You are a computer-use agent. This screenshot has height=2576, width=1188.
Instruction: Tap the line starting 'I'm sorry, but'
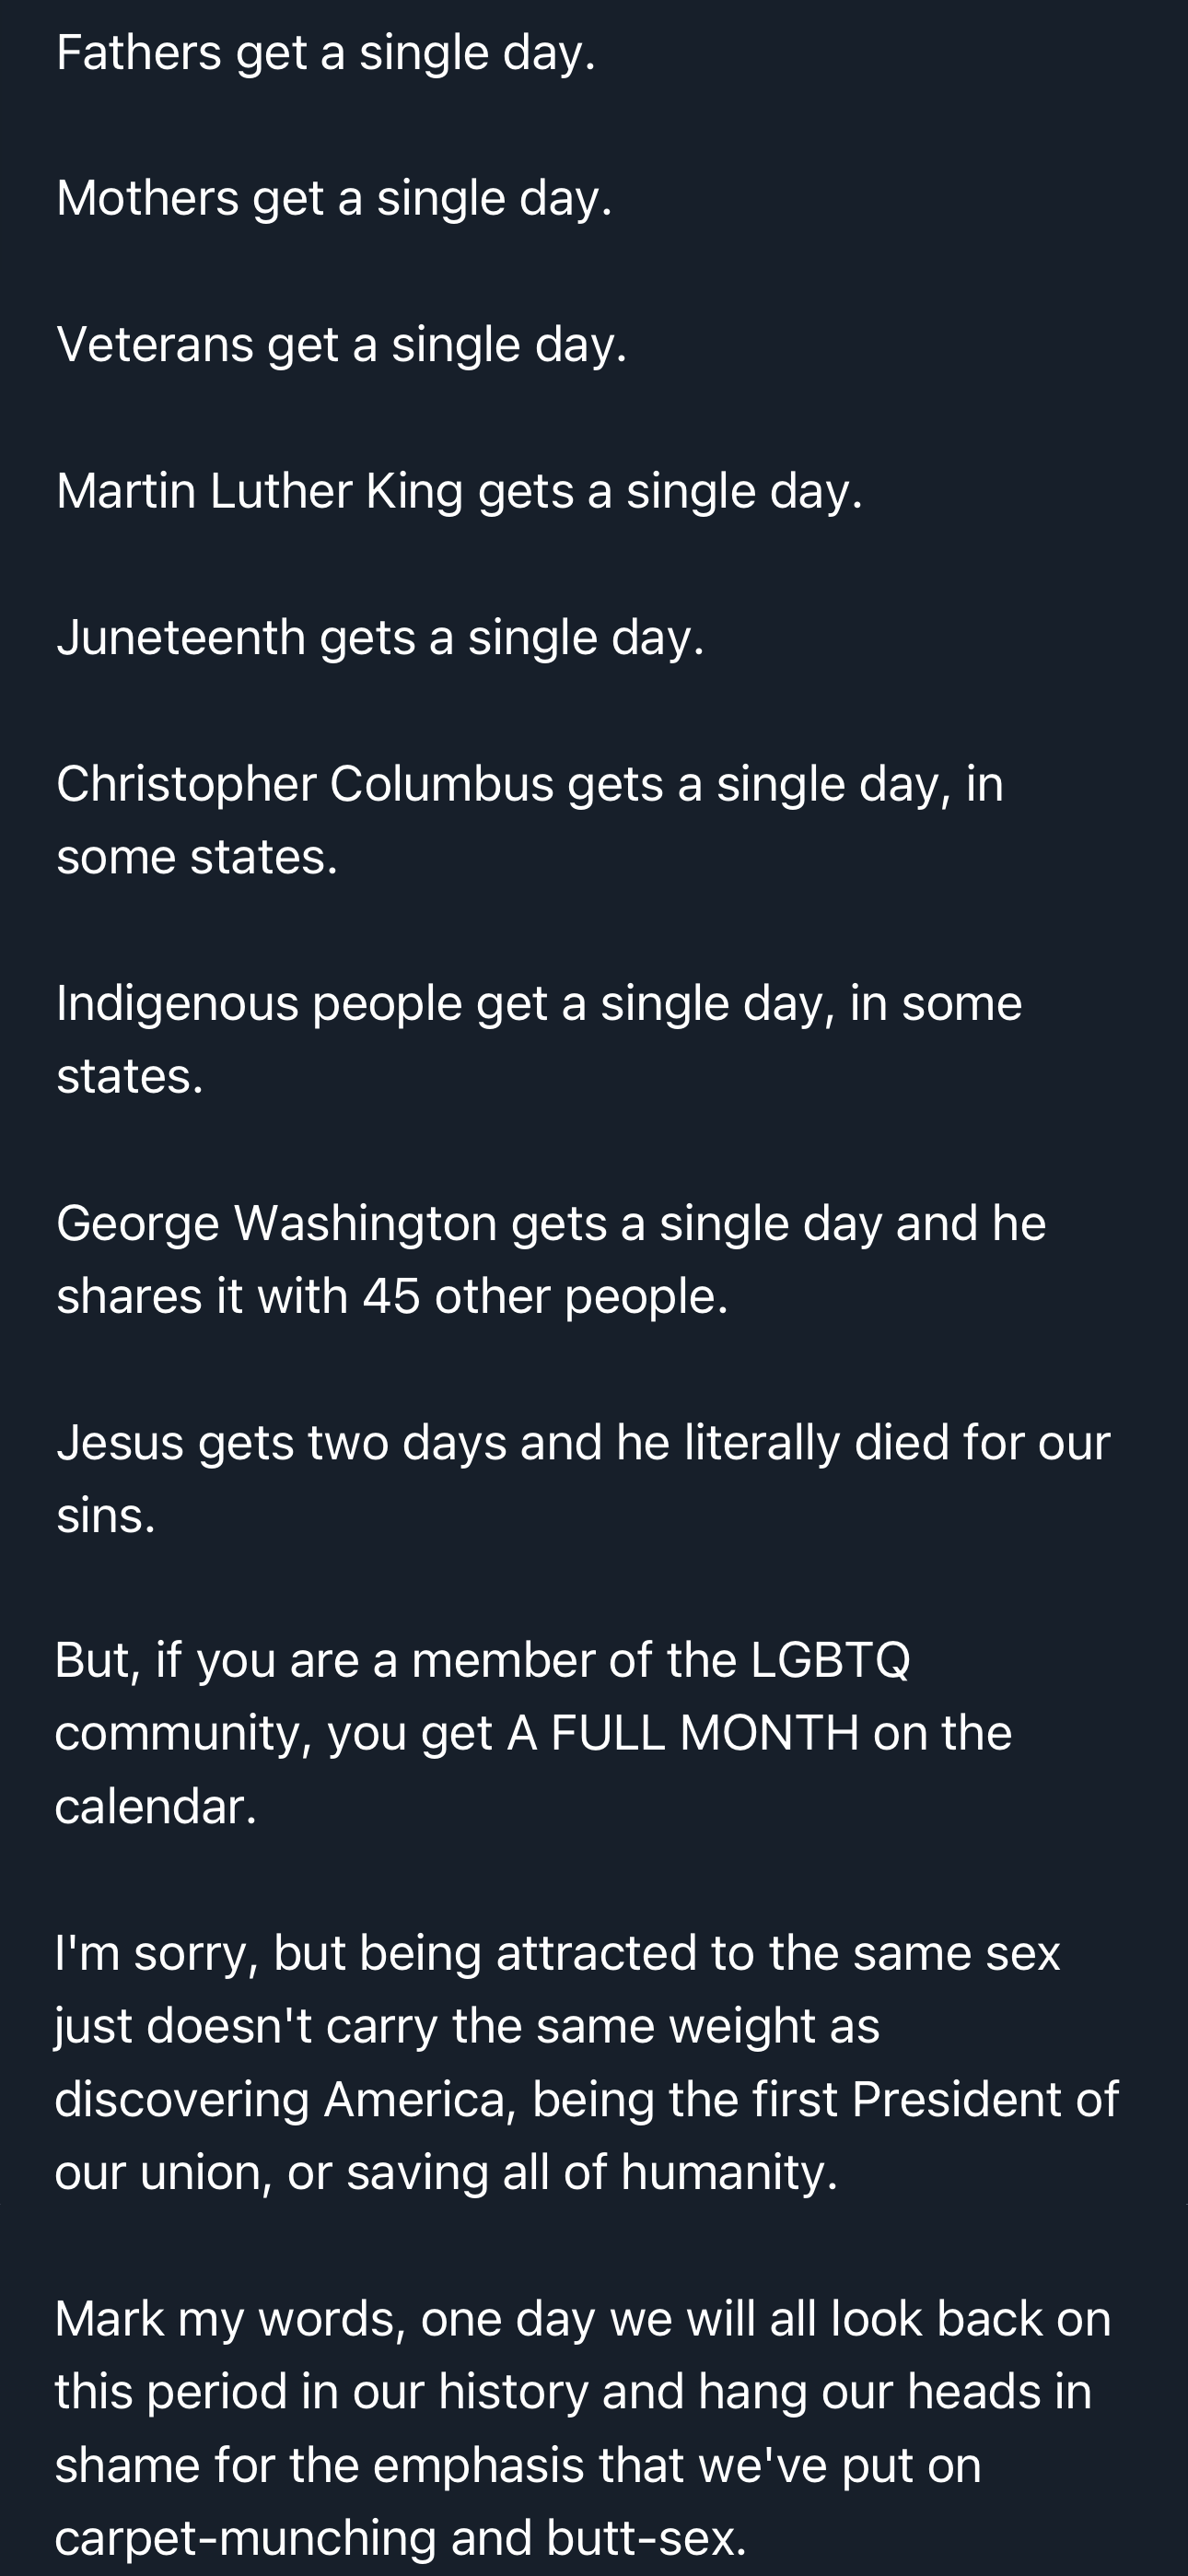coord(557,1953)
